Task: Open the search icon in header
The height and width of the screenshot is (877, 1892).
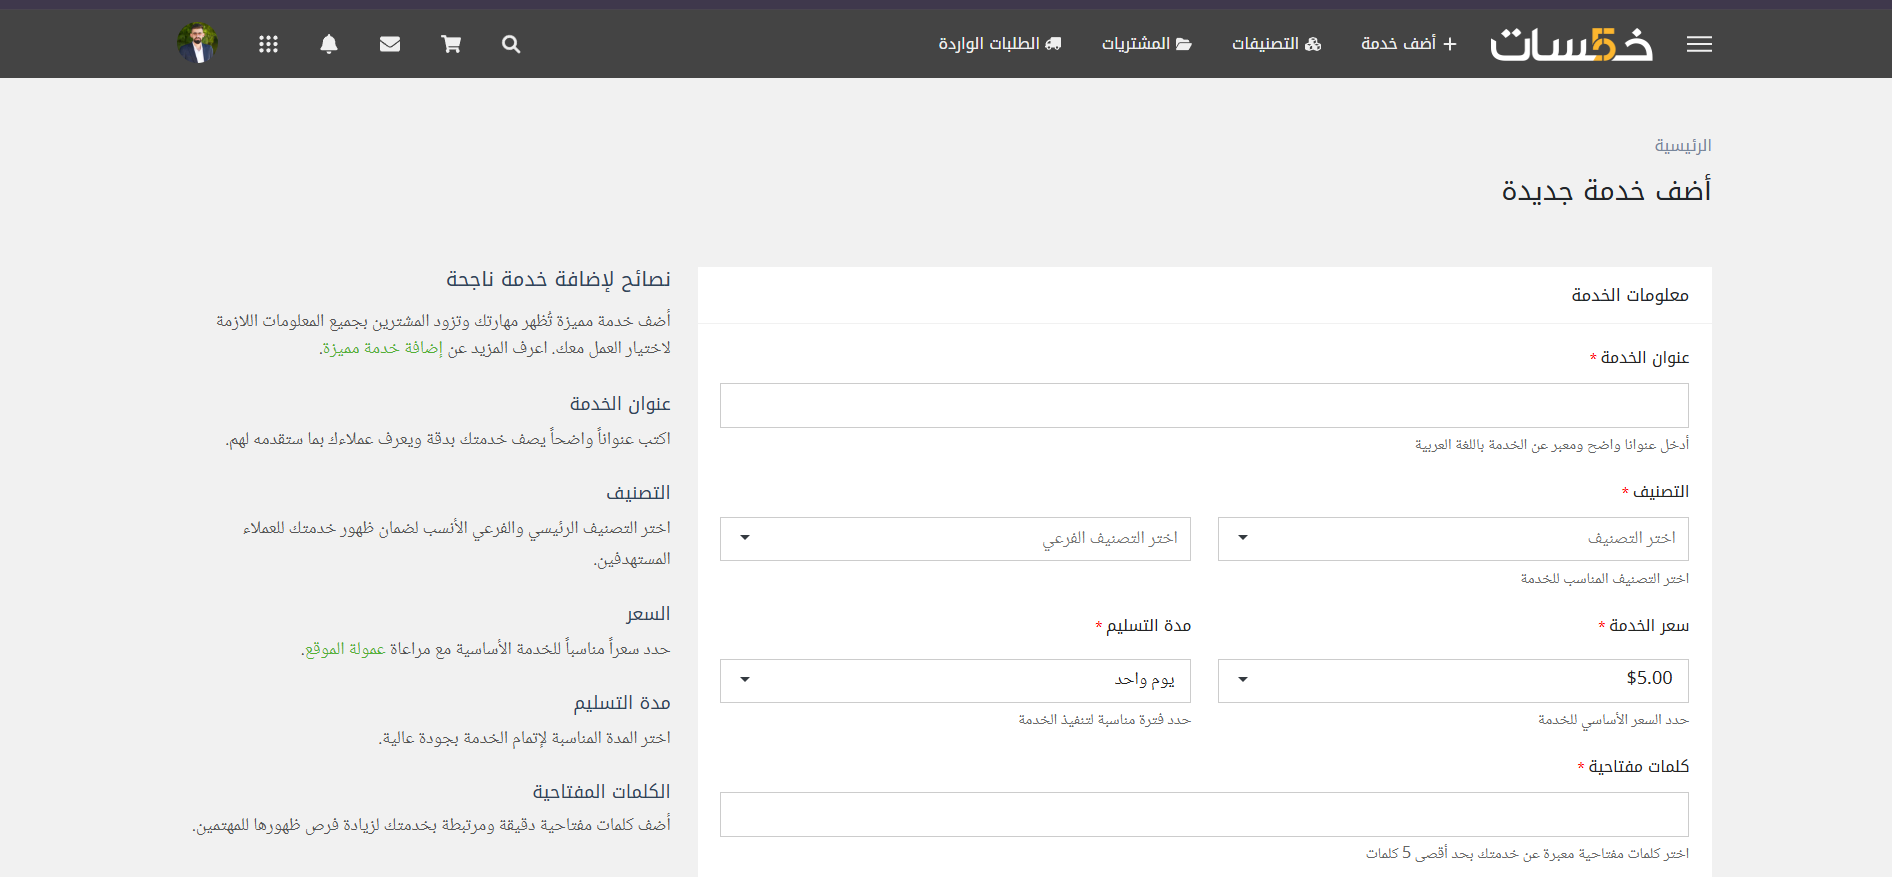Action: point(511,44)
